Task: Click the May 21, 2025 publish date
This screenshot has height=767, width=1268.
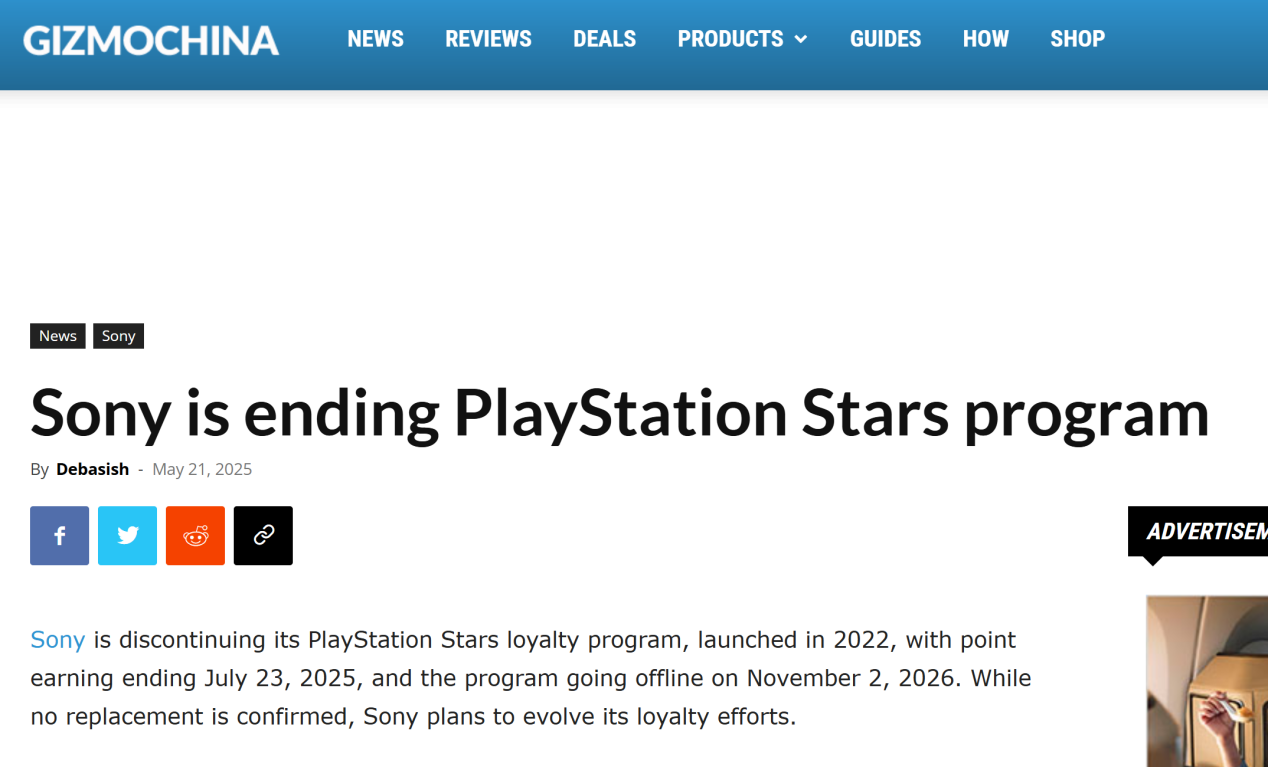Action: click(x=202, y=469)
